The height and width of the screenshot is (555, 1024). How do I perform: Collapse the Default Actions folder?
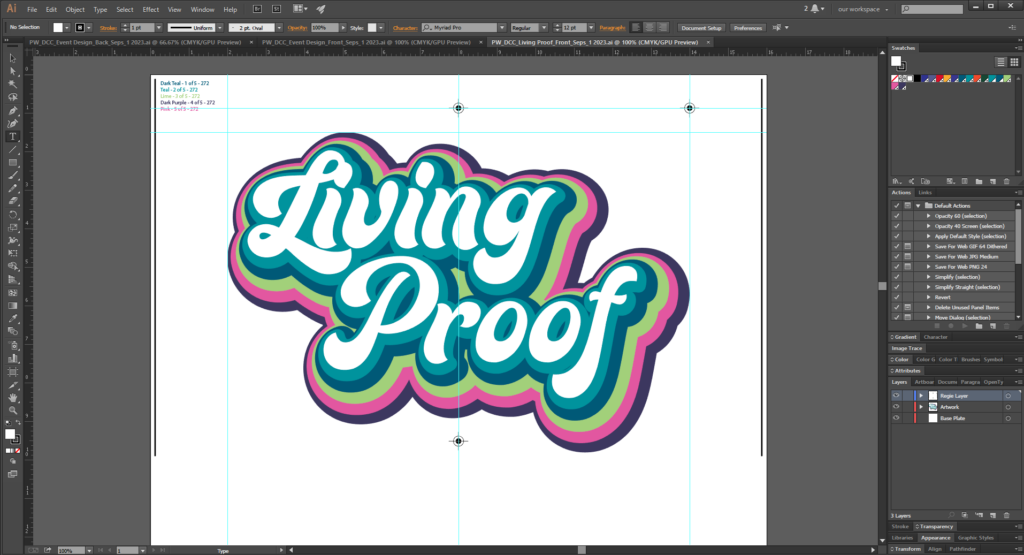pyautogui.click(x=918, y=206)
